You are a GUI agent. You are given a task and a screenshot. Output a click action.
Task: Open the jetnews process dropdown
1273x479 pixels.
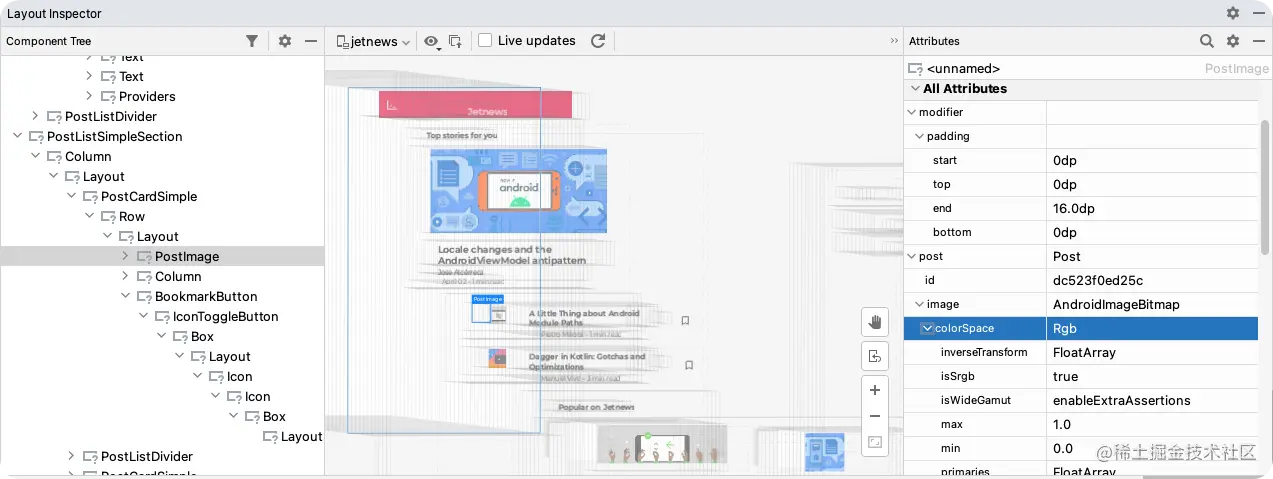[373, 41]
